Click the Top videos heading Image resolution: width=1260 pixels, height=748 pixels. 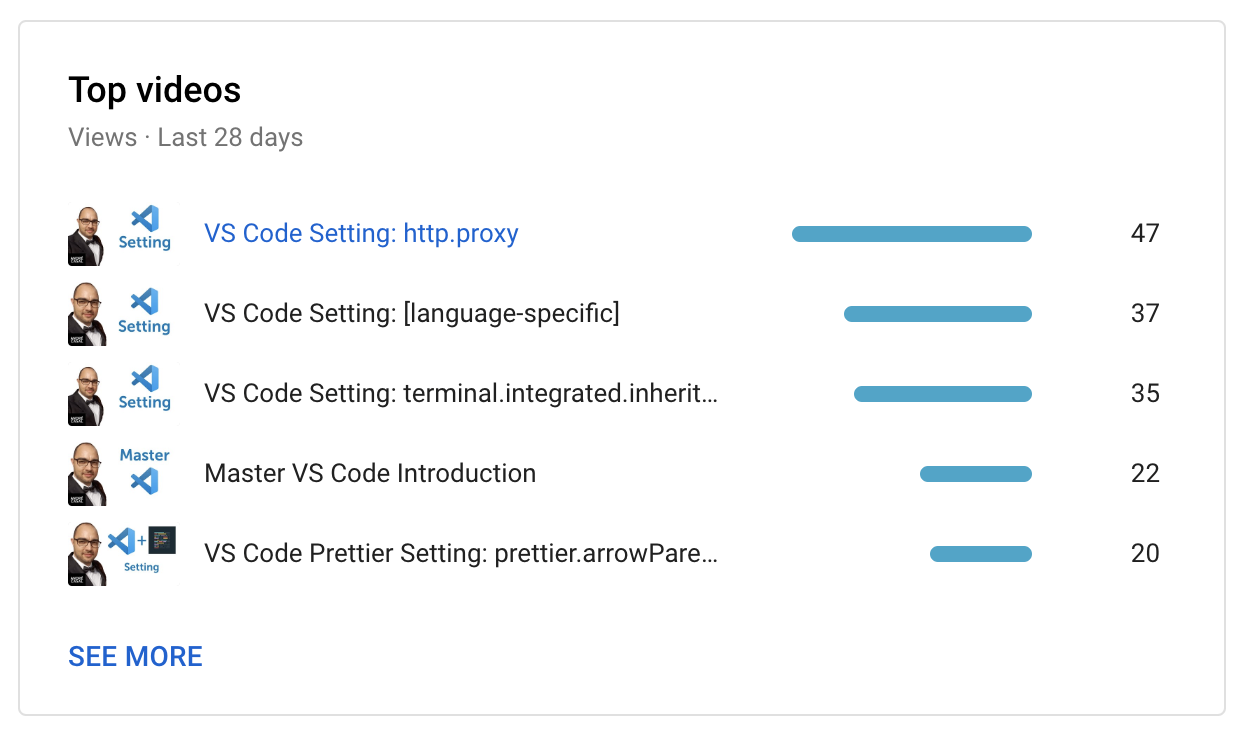pos(154,90)
